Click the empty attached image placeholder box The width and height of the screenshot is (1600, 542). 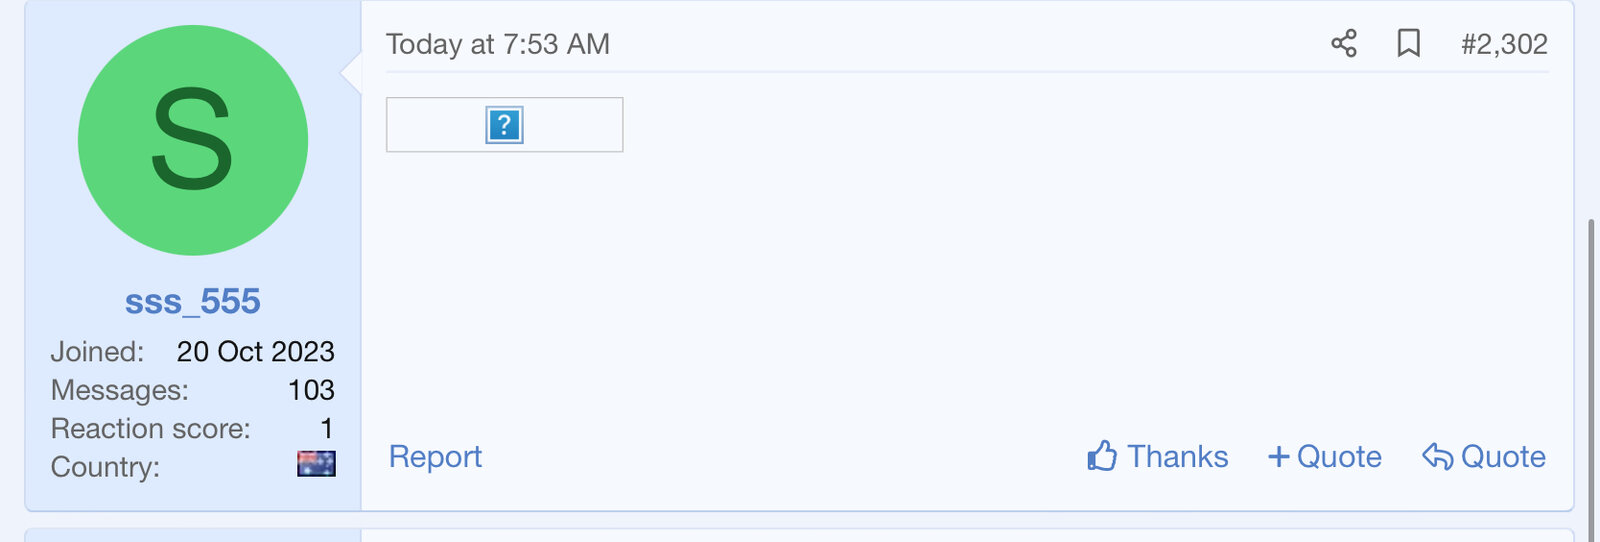point(570,125)
